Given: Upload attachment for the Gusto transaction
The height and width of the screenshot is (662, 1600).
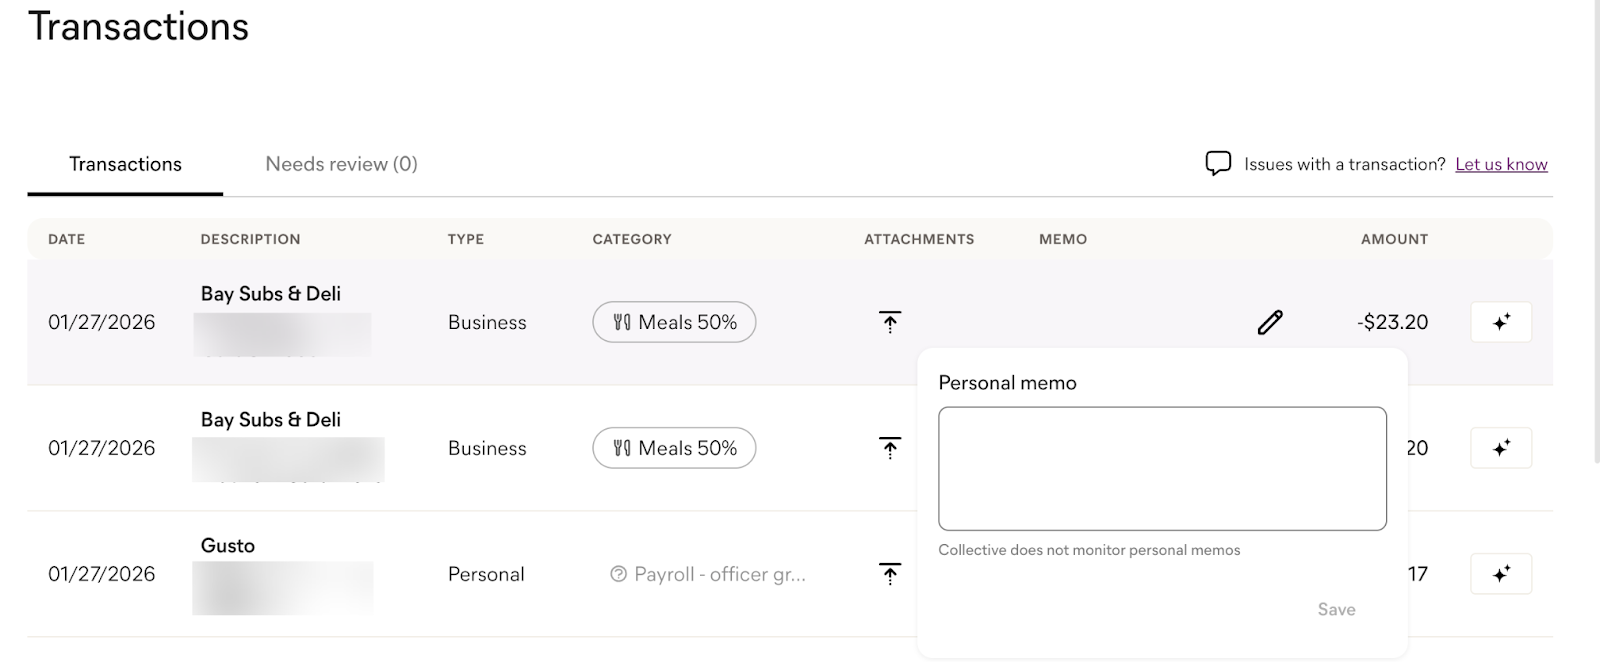Looking at the screenshot, I should click(890, 574).
